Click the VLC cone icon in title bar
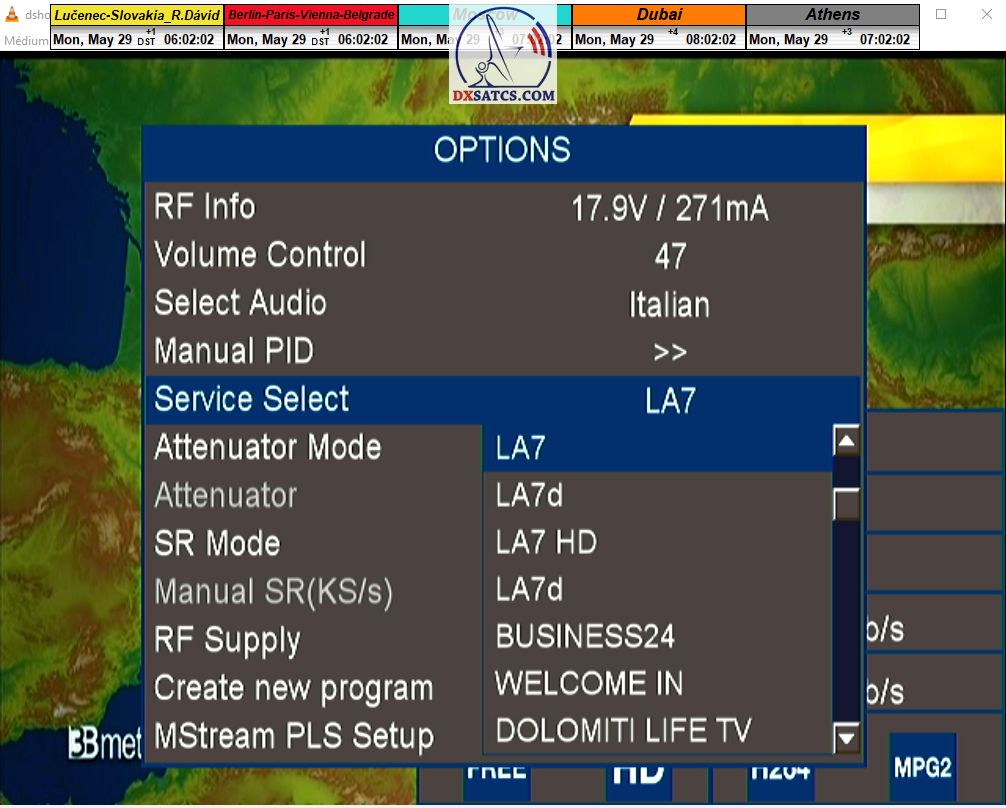The height and width of the screenshot is (808, 1006). coord(13,14)
